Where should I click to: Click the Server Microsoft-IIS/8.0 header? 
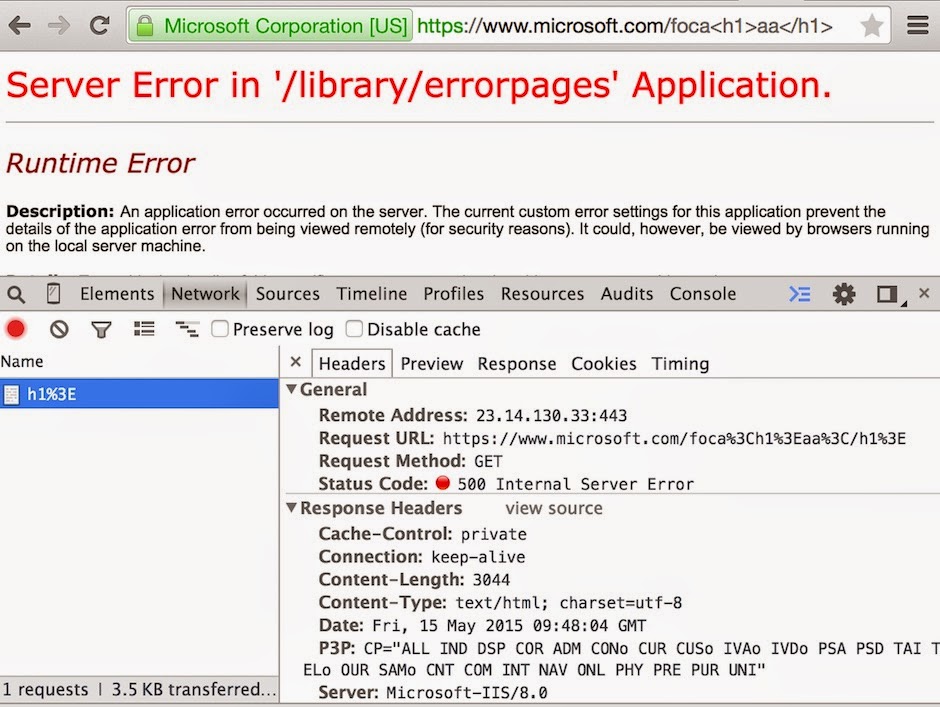pyautogui.click(x=433, y=693)
